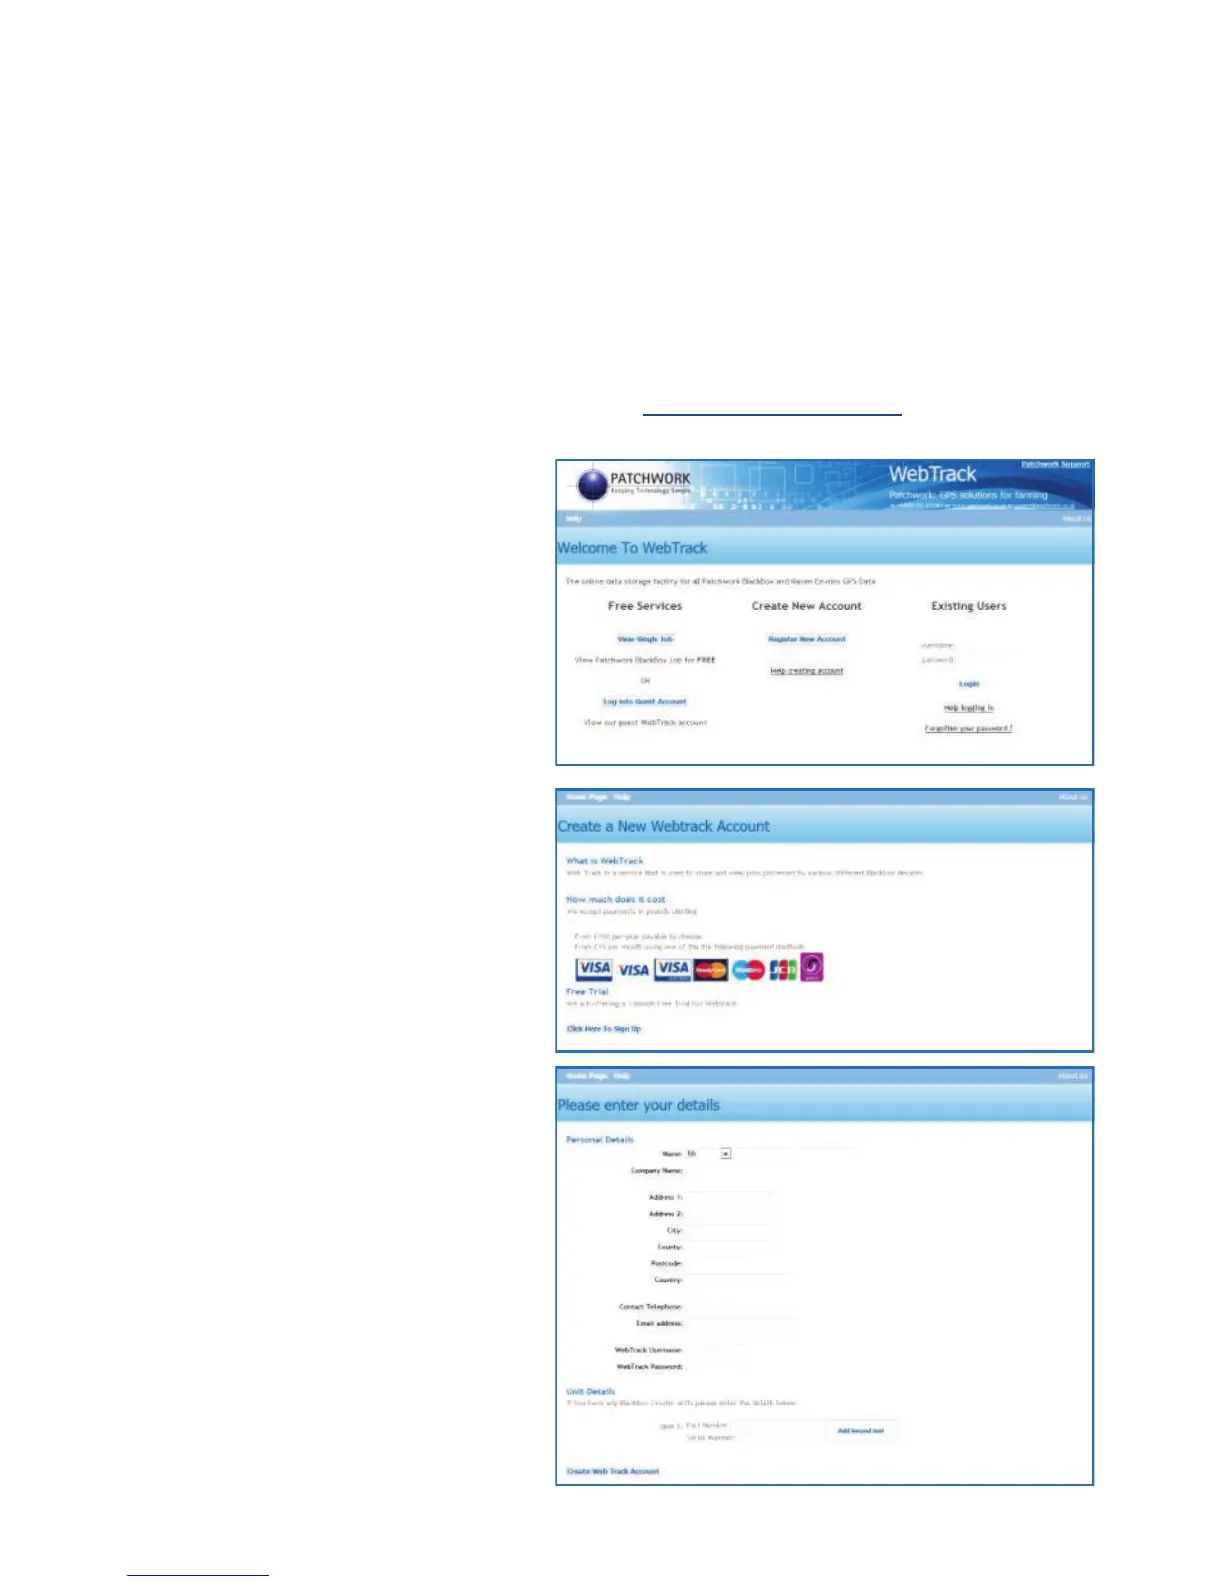Click Home Page on the Please enter your details page

pyautogui.click(x=587, y=1076)
